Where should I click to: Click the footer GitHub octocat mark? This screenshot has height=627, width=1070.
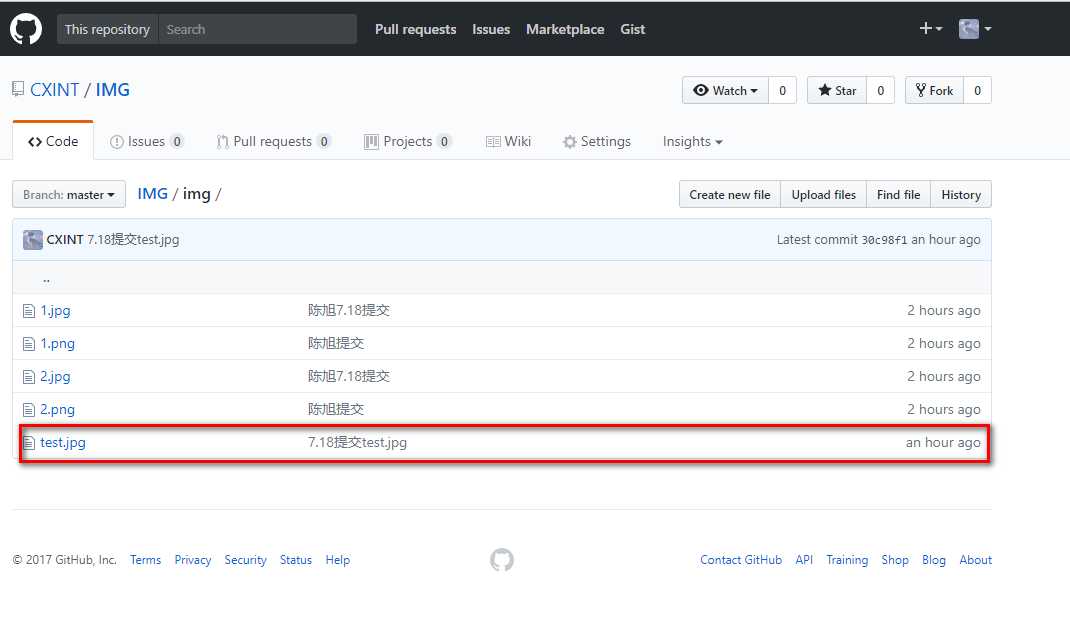coord(502,560)
